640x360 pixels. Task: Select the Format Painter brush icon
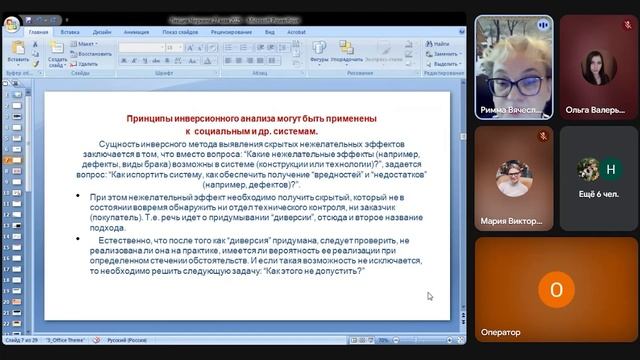36,64
